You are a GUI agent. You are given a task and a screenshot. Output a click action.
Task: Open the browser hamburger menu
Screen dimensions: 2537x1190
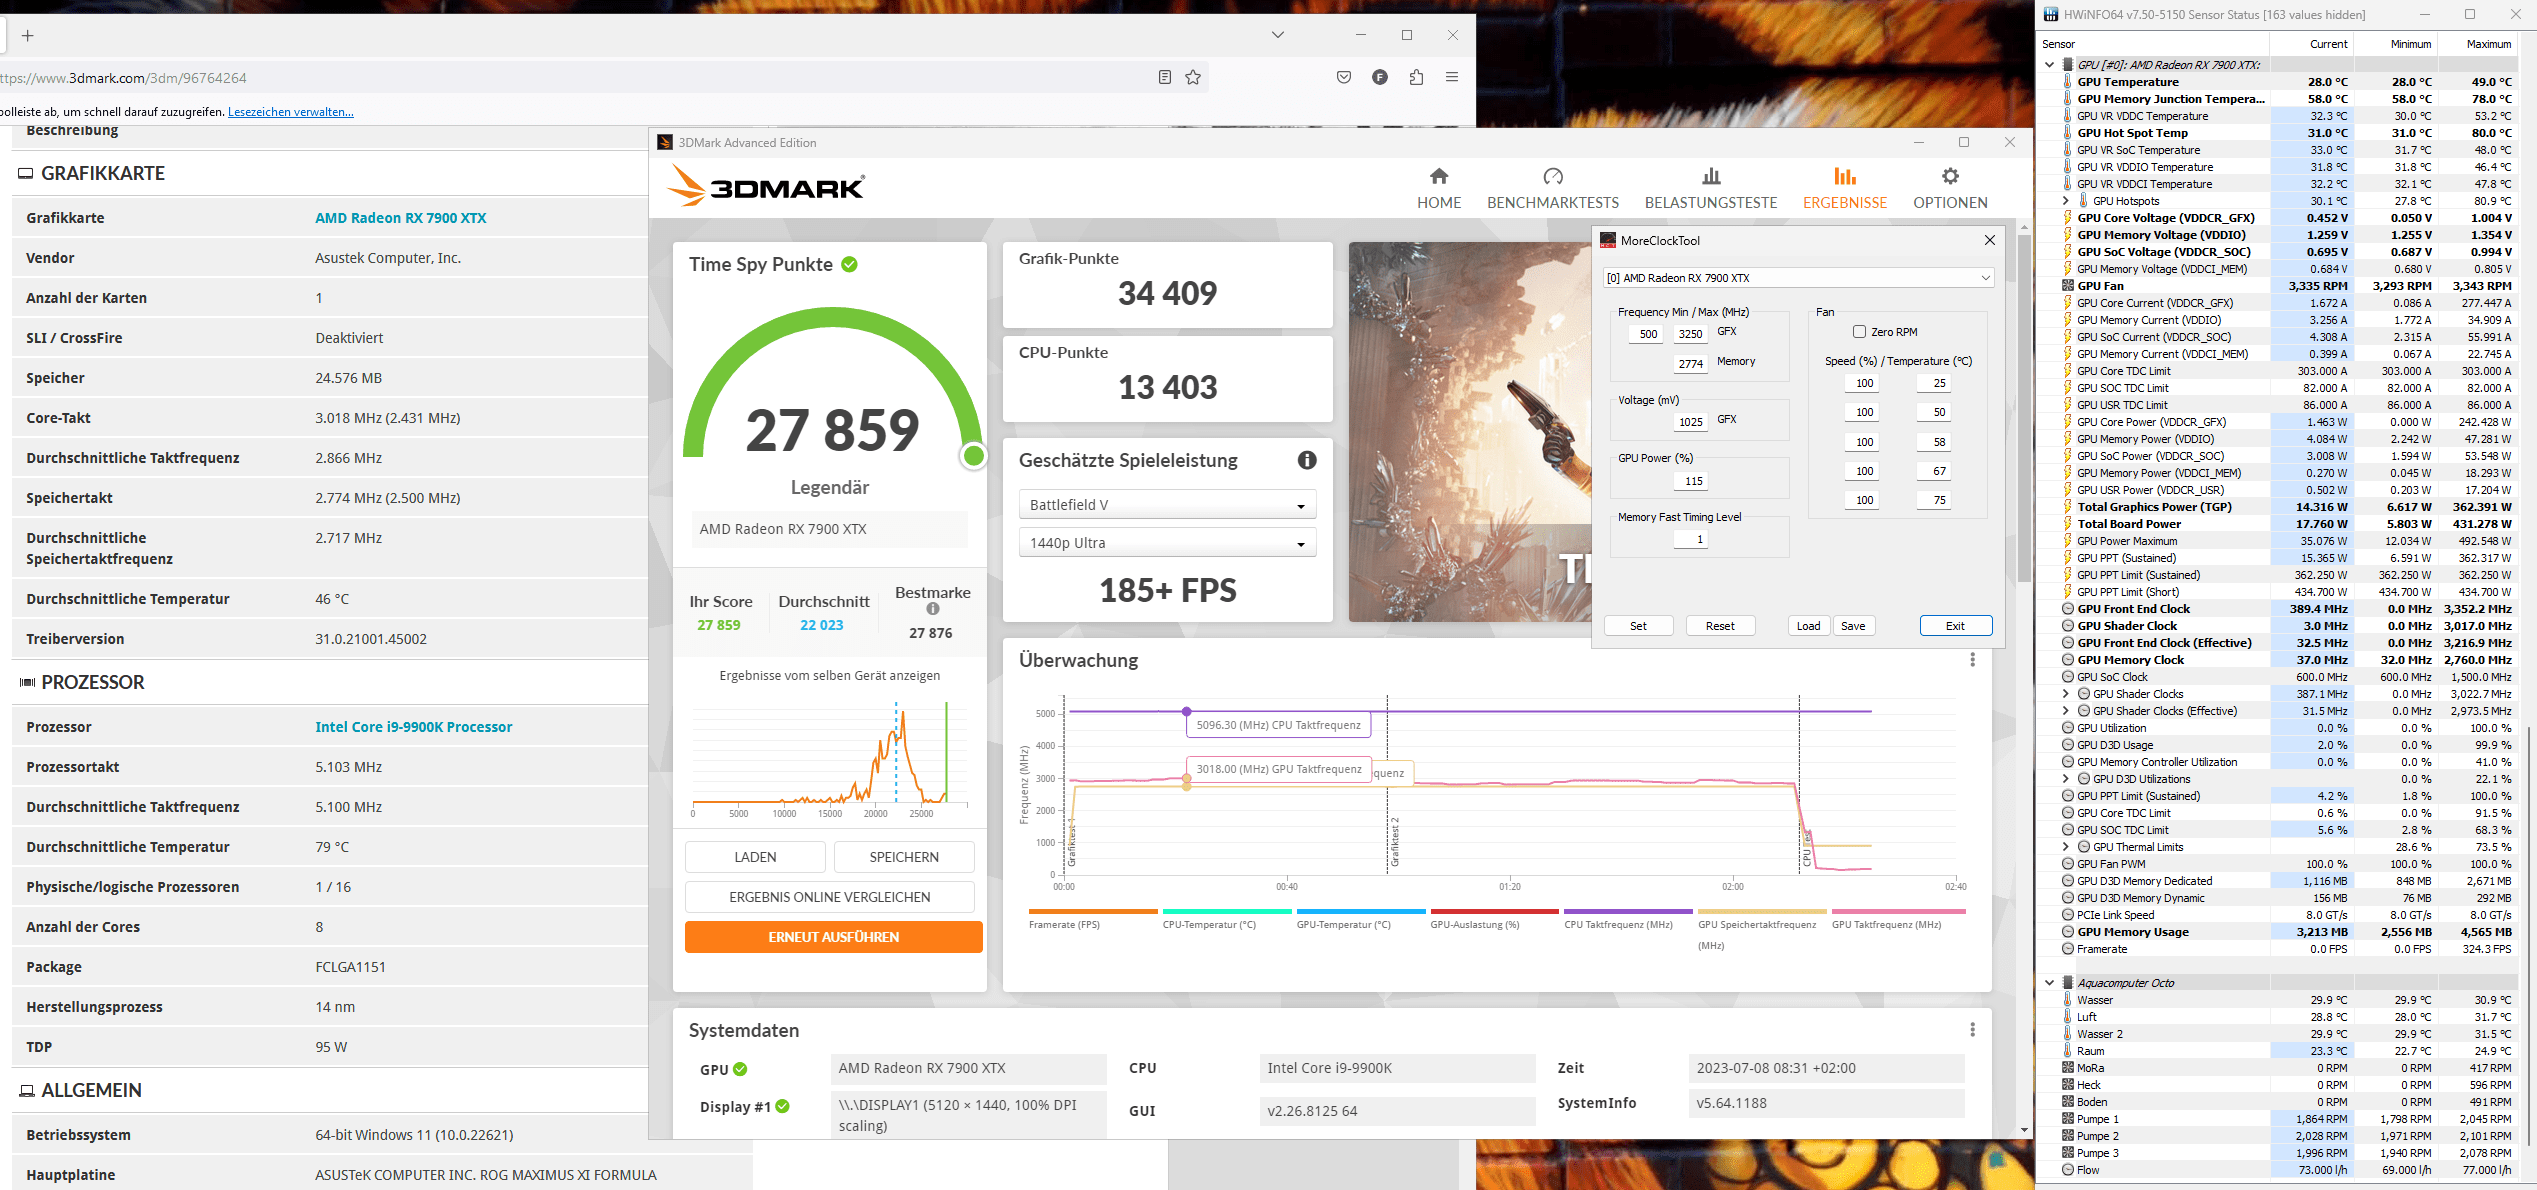click(1452, 77)
